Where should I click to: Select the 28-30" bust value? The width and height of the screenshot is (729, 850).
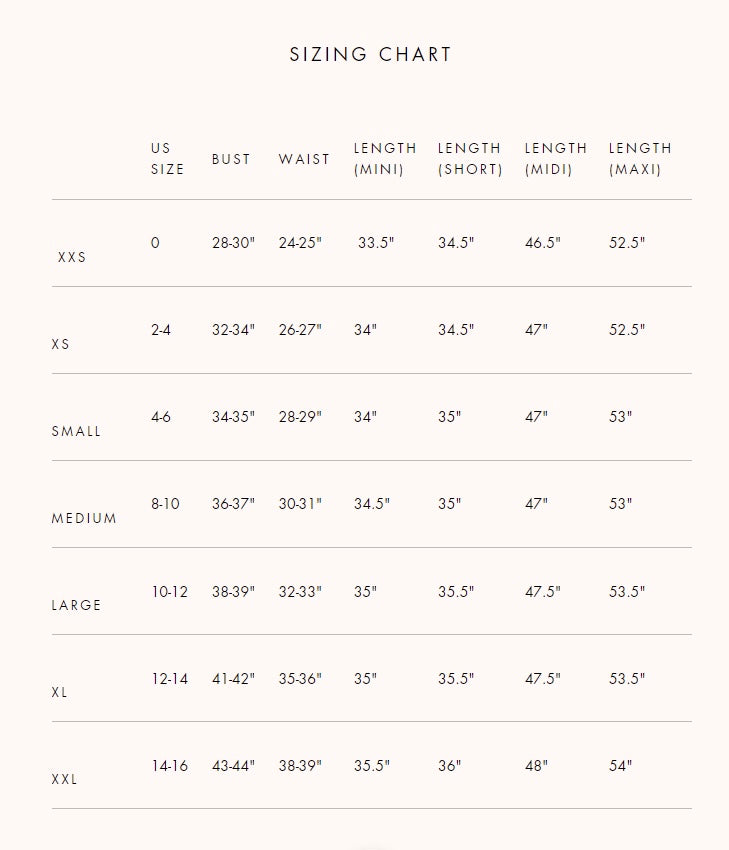click(x=234, y=243)
